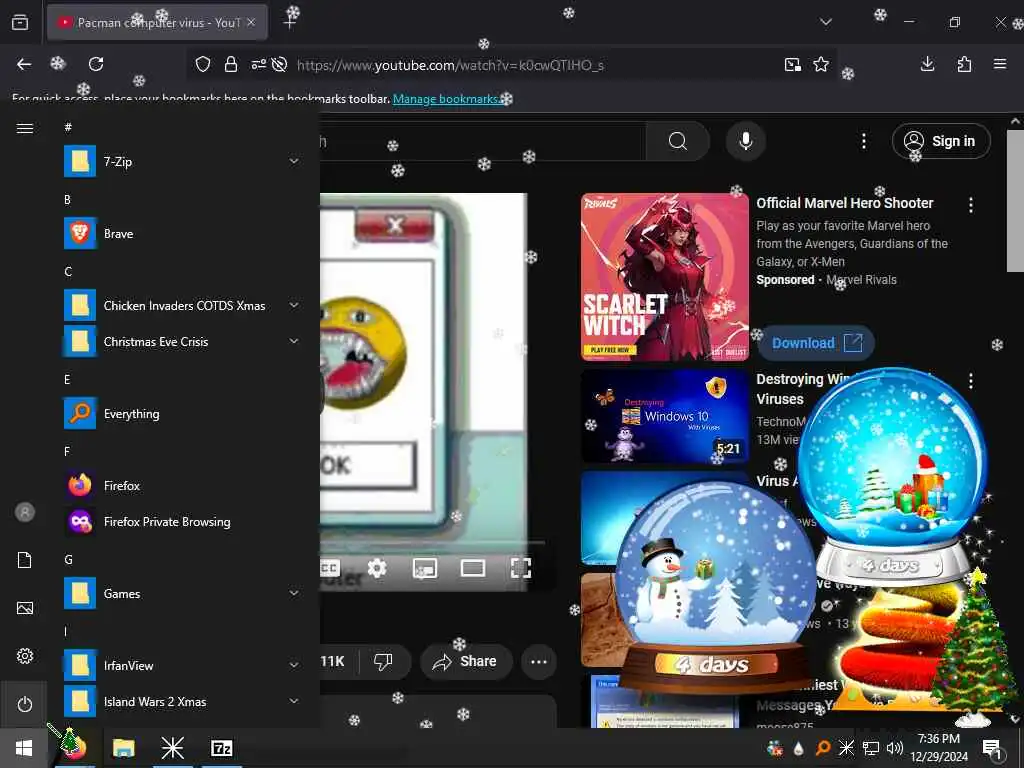Expand the IrfanView folder chevron

(x=294, y=665)
